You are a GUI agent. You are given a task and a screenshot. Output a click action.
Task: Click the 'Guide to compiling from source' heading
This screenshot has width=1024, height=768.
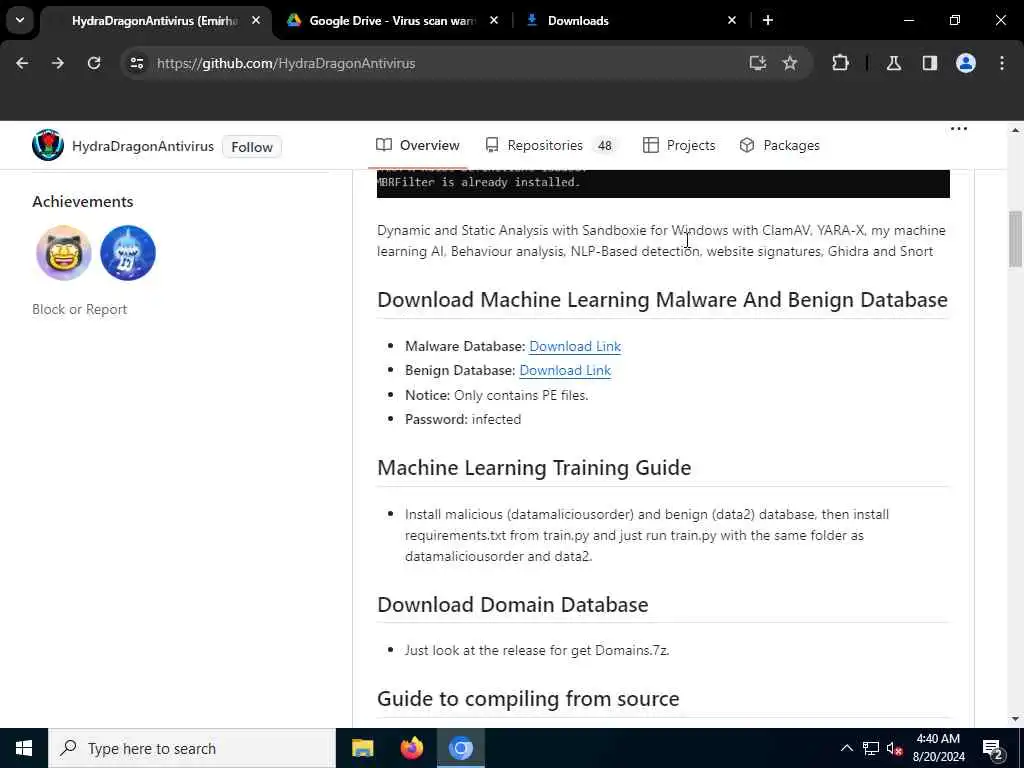click(528, 699)
